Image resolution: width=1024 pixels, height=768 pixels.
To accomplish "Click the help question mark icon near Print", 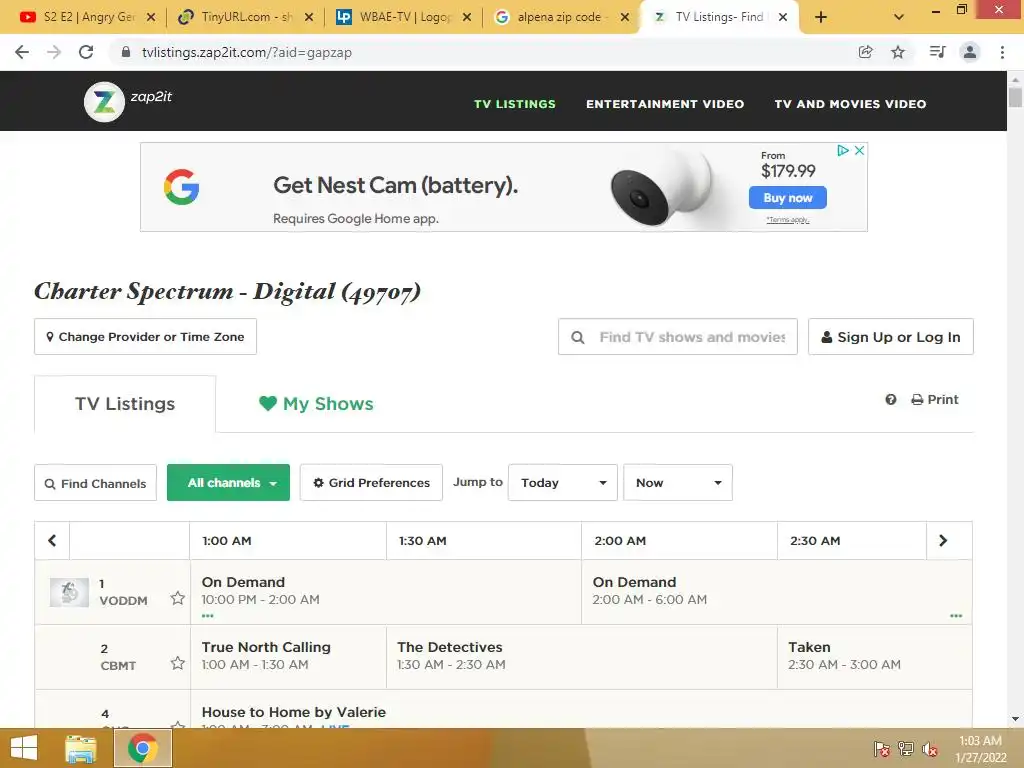I will pyautogui.click(x=891, y=399).
